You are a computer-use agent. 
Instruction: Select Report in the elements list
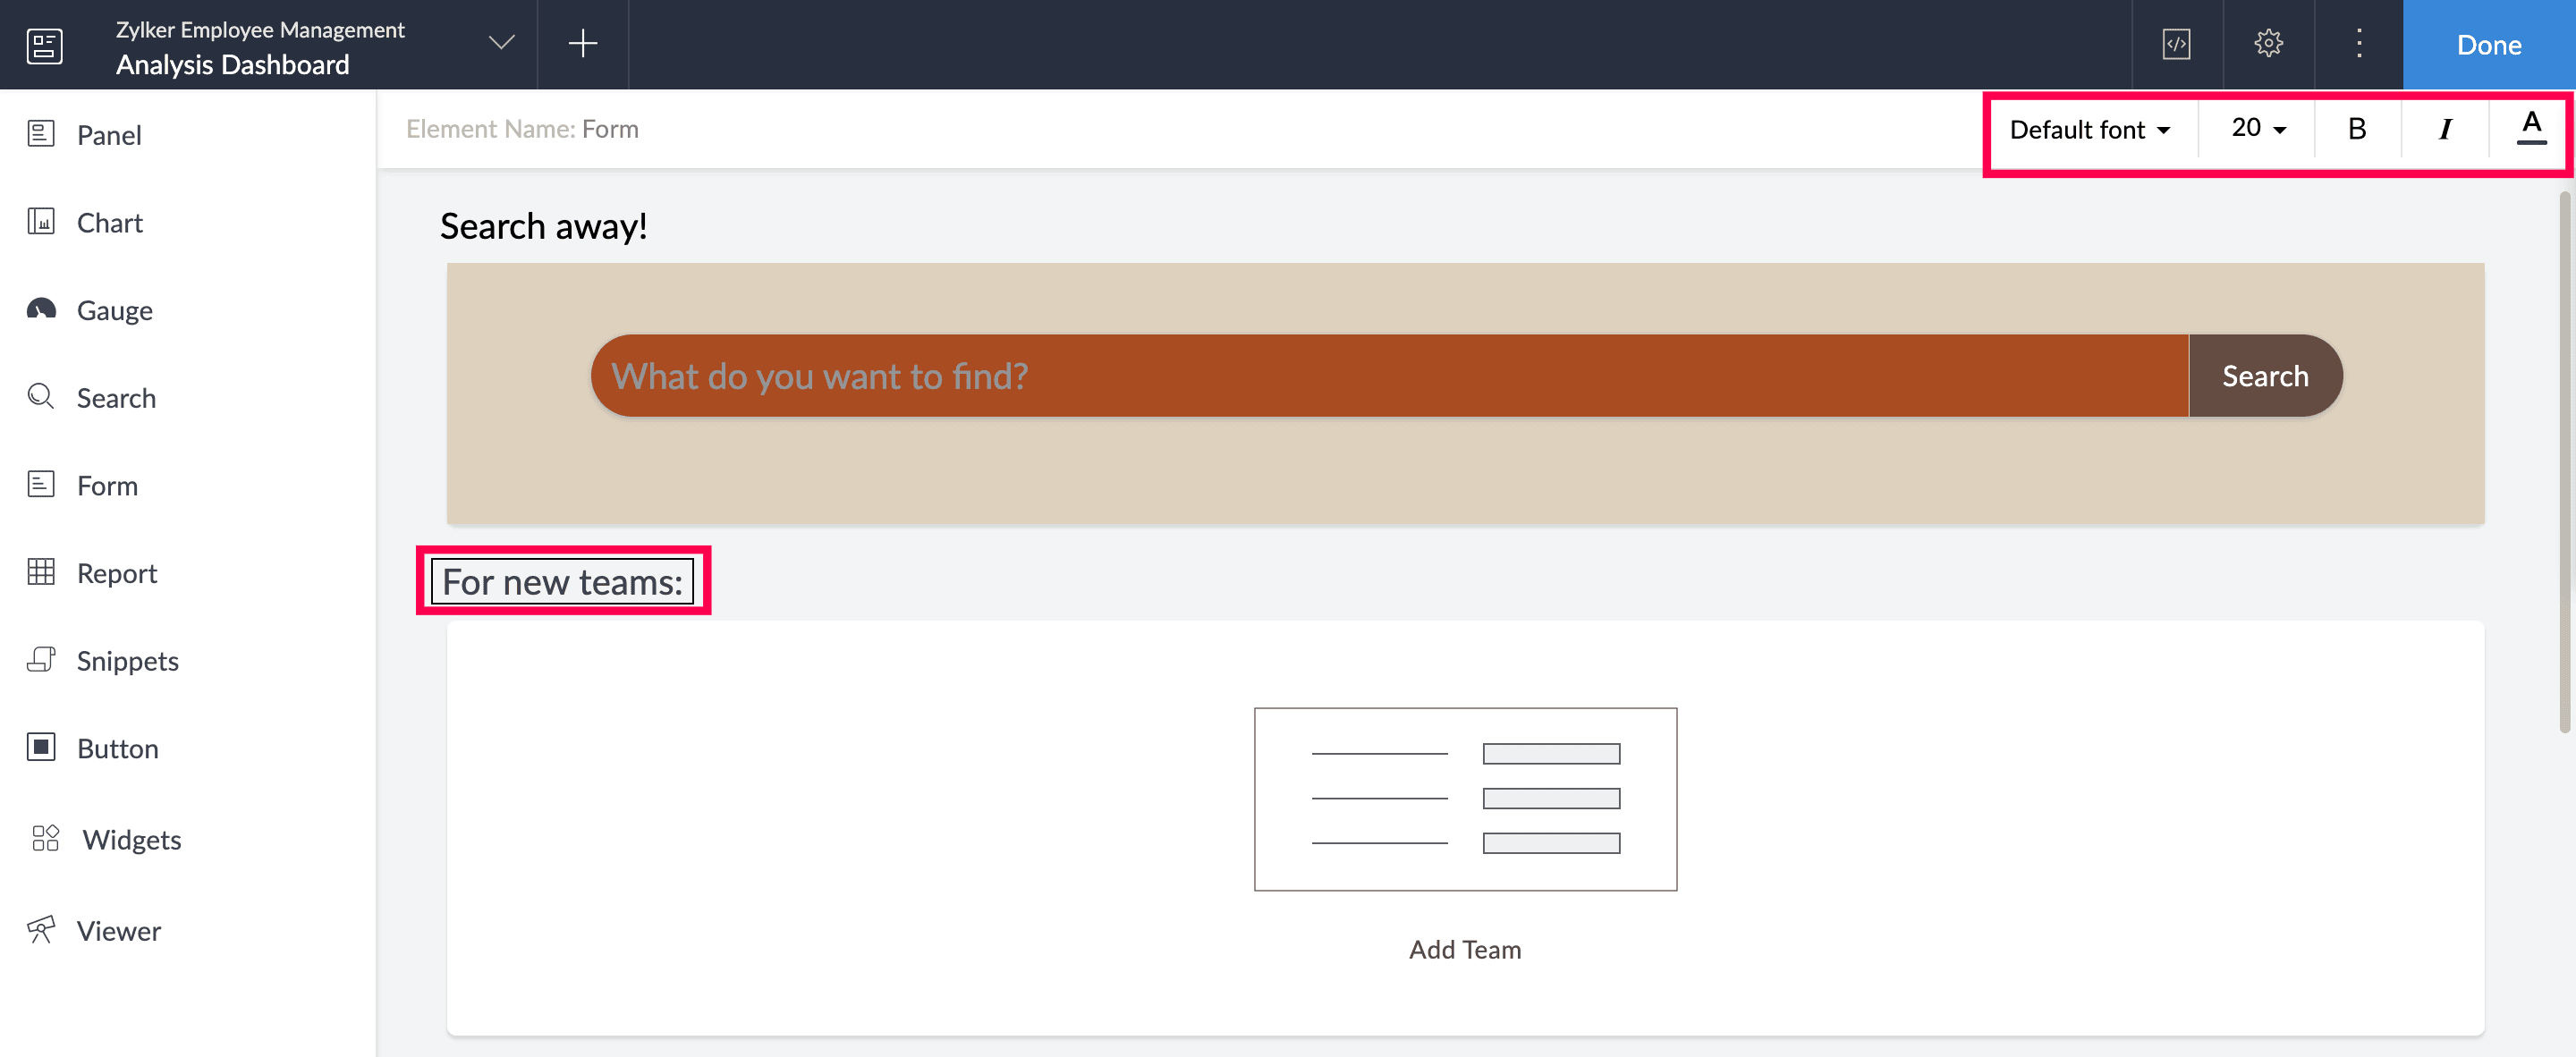116,573
